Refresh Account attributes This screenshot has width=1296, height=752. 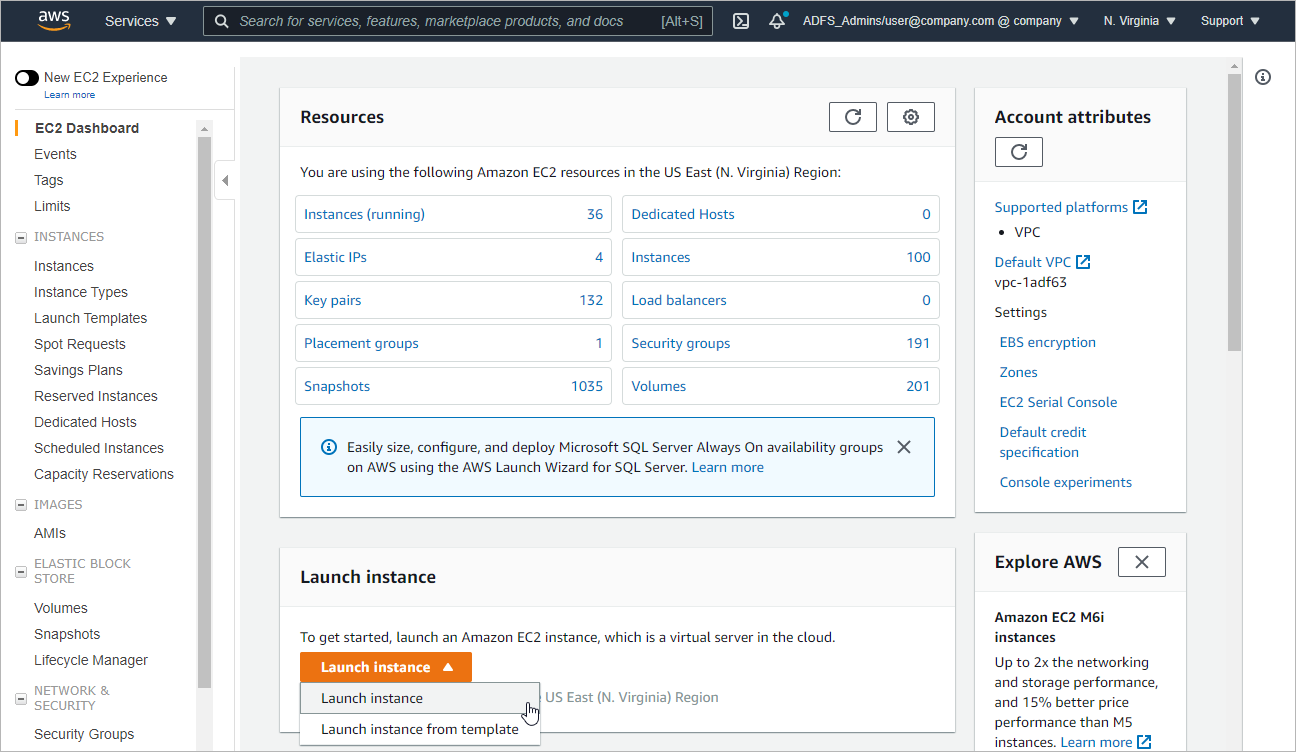click(x=1018, y=152)
